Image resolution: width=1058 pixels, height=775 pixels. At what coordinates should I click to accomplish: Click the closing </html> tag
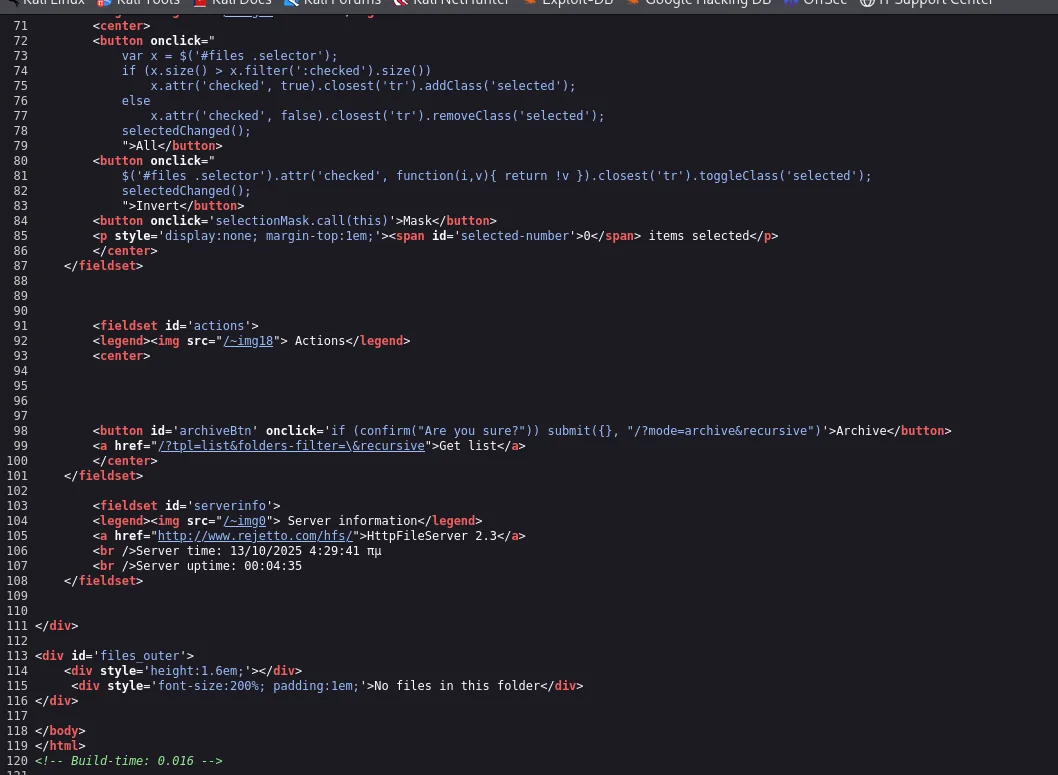pos(60,745)
